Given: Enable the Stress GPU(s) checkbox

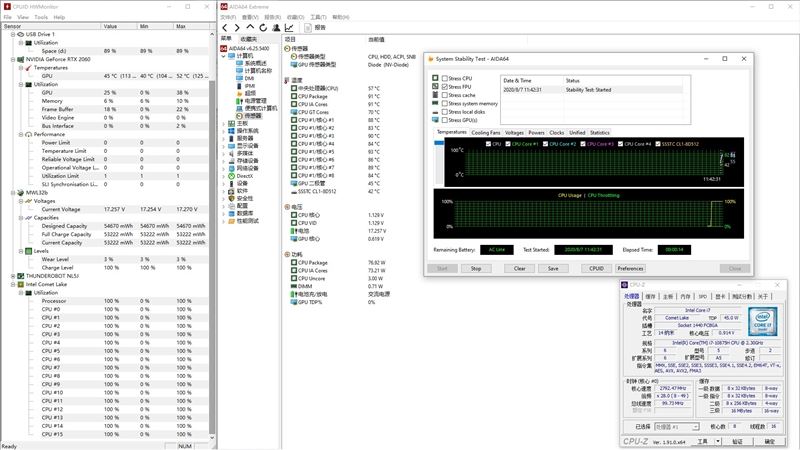Looking at the screenshot, I should pyautogui.click(x=444, y=120).
